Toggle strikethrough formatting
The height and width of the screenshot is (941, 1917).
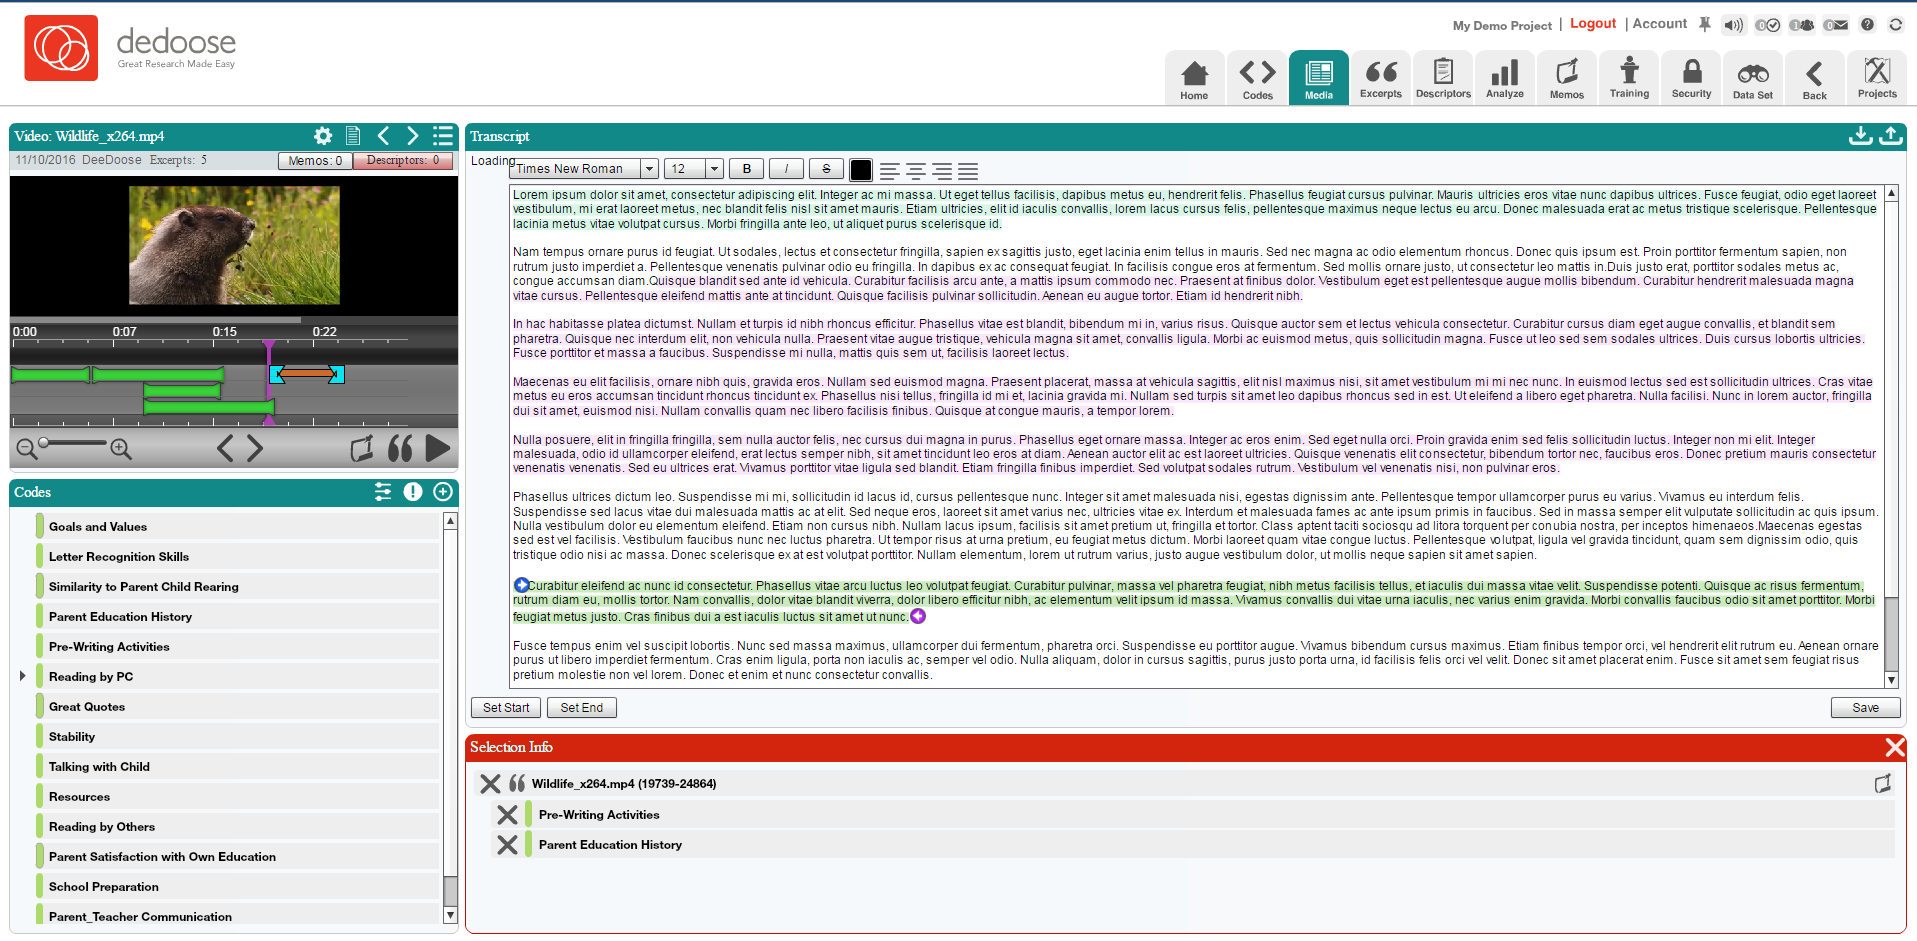click(826, 169)
